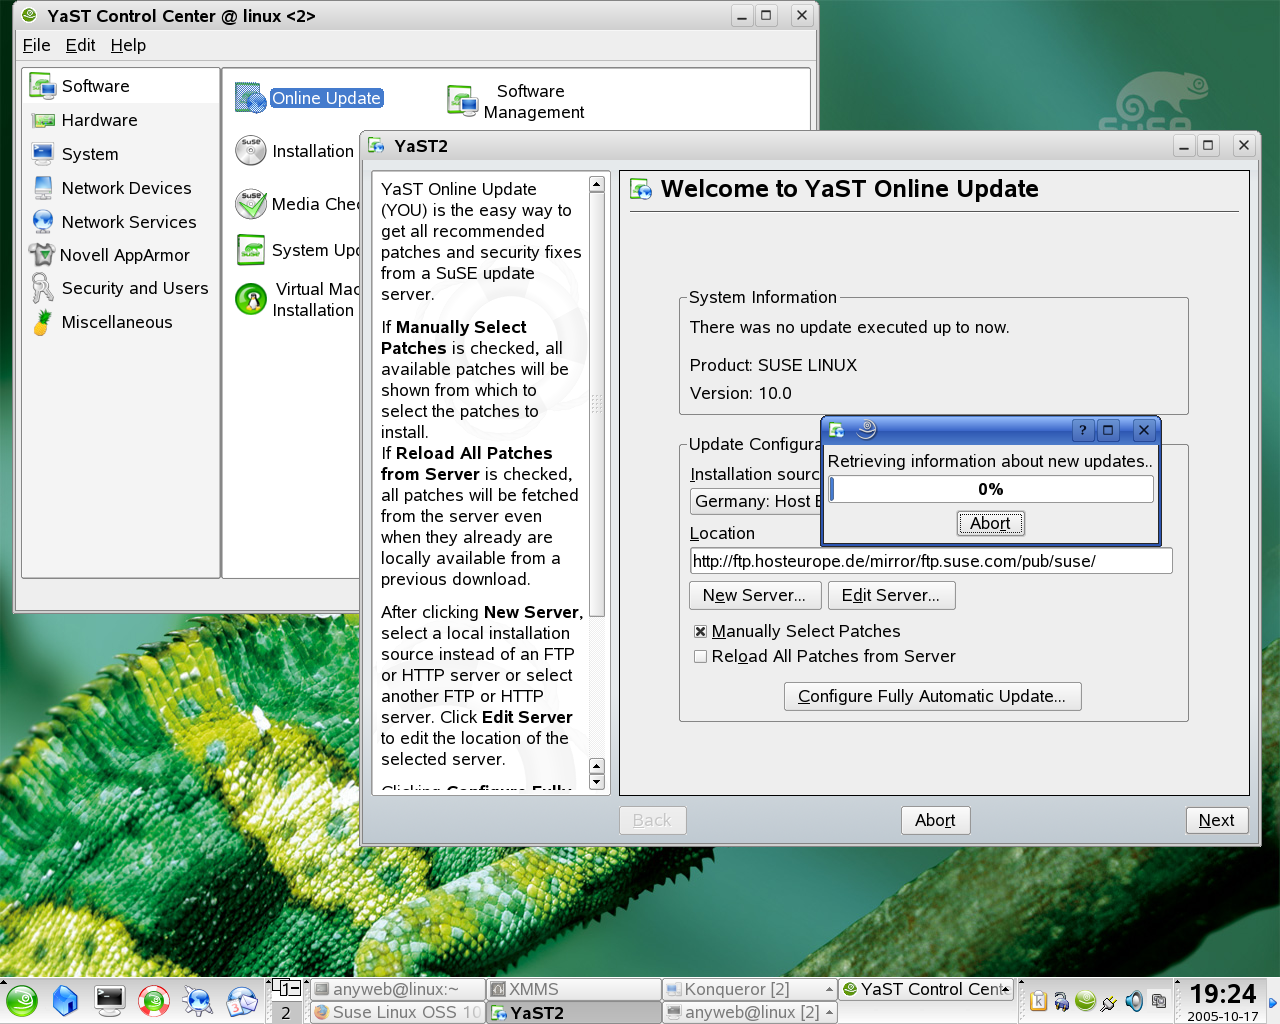
Task: Click 'Version: 10.0' text
Action: 740,394
